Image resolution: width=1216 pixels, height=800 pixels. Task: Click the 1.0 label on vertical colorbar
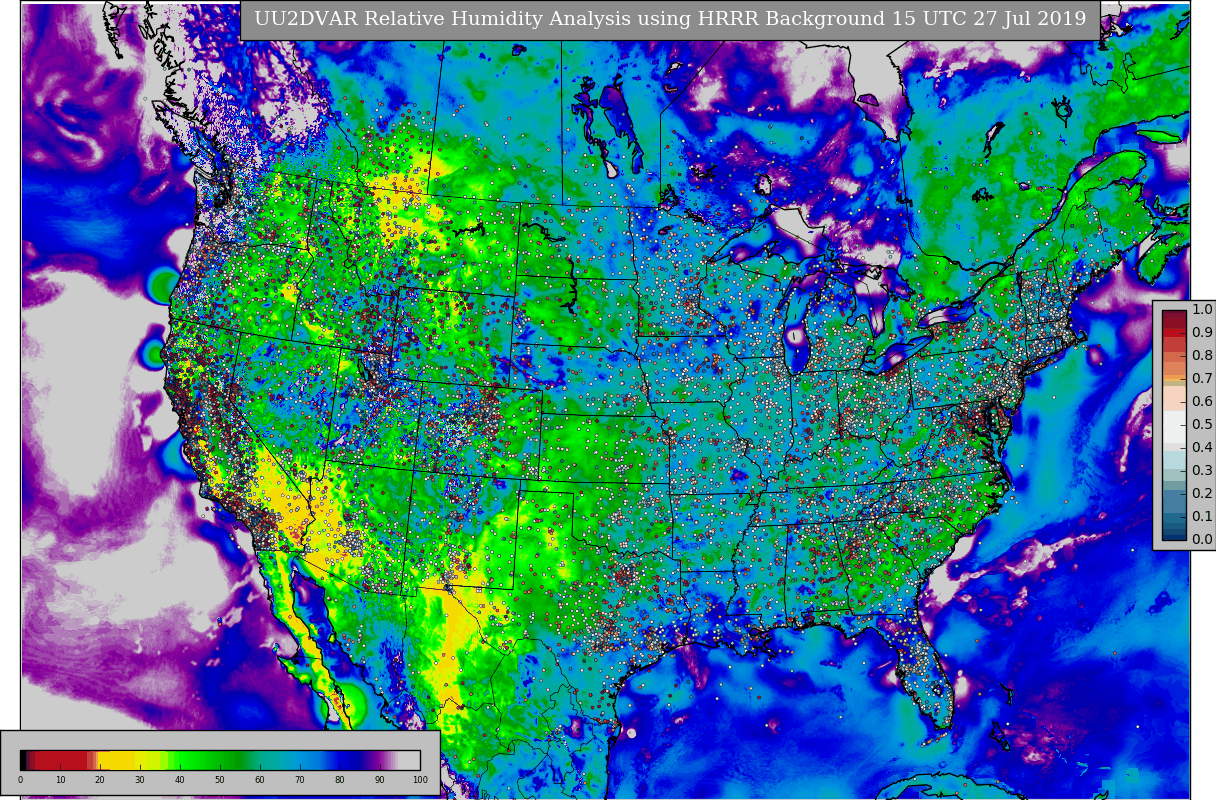(x=1202, y=309)
